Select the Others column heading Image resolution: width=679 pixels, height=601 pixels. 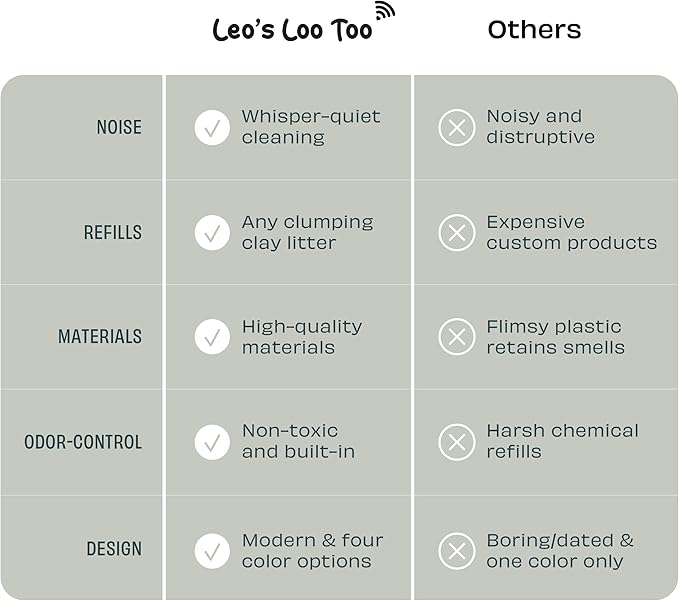coord(534,30)
